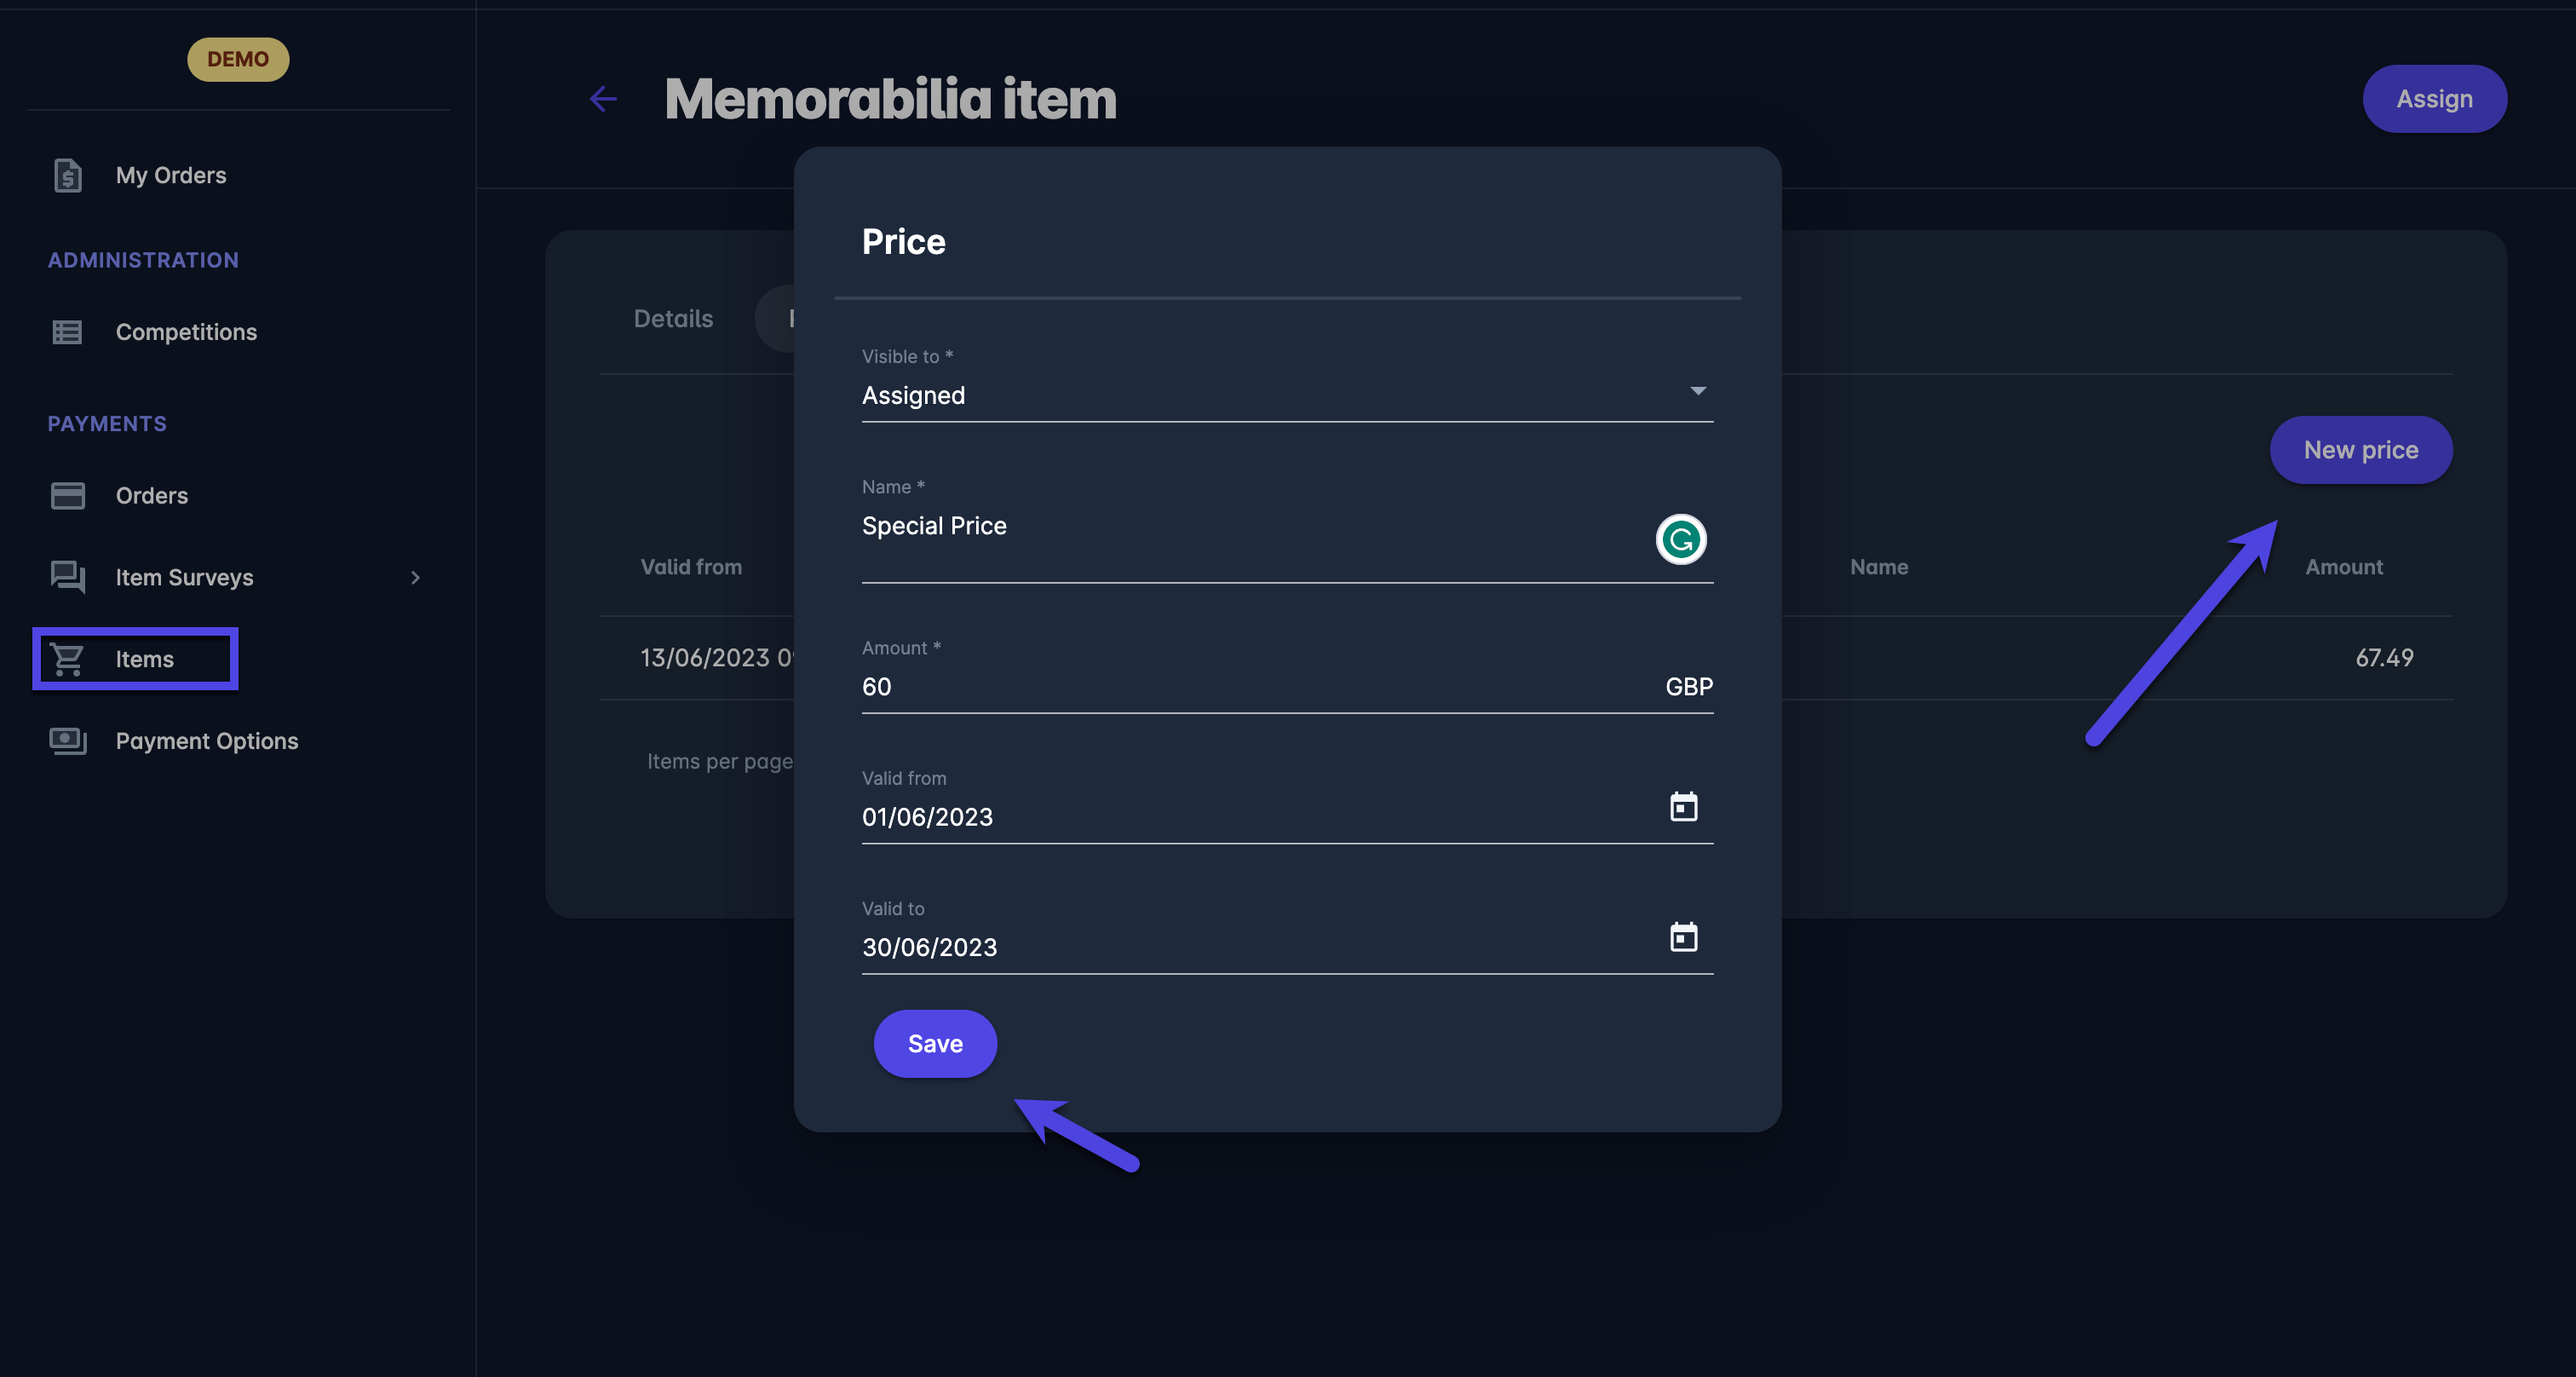Click the Valid to date field
The height and width of the screenshot is (1377, 2576).
(1250, 947)
